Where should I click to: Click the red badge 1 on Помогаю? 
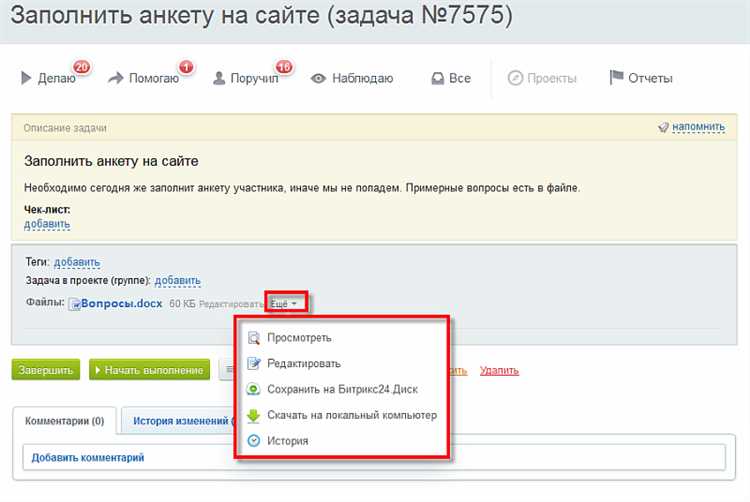pos(186,67)
